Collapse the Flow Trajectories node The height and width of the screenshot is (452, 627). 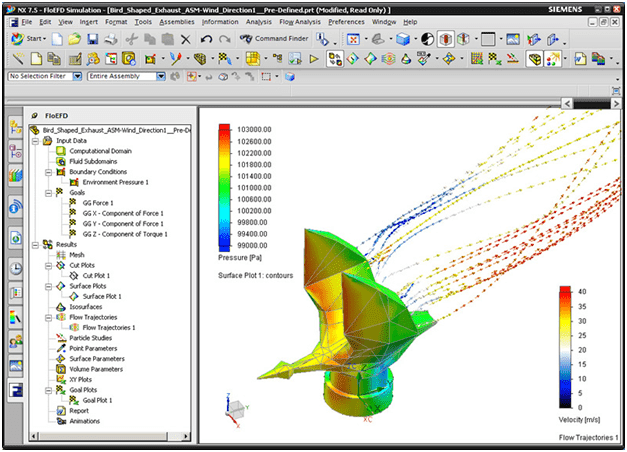tap(48, 318)
